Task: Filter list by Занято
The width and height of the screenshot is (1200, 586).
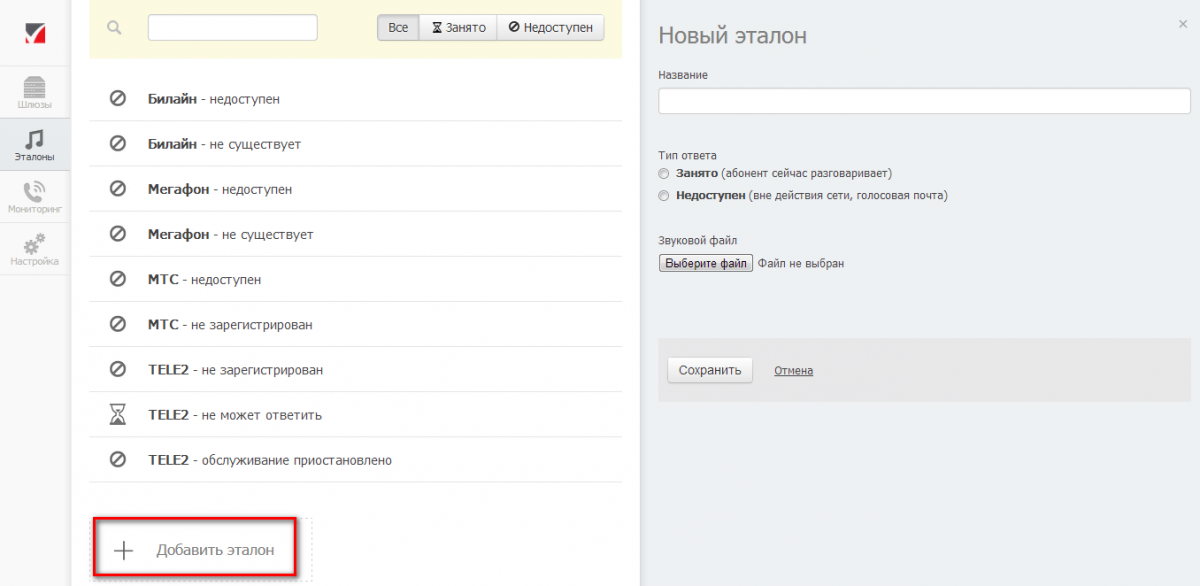Action: (x=458, y=28)
